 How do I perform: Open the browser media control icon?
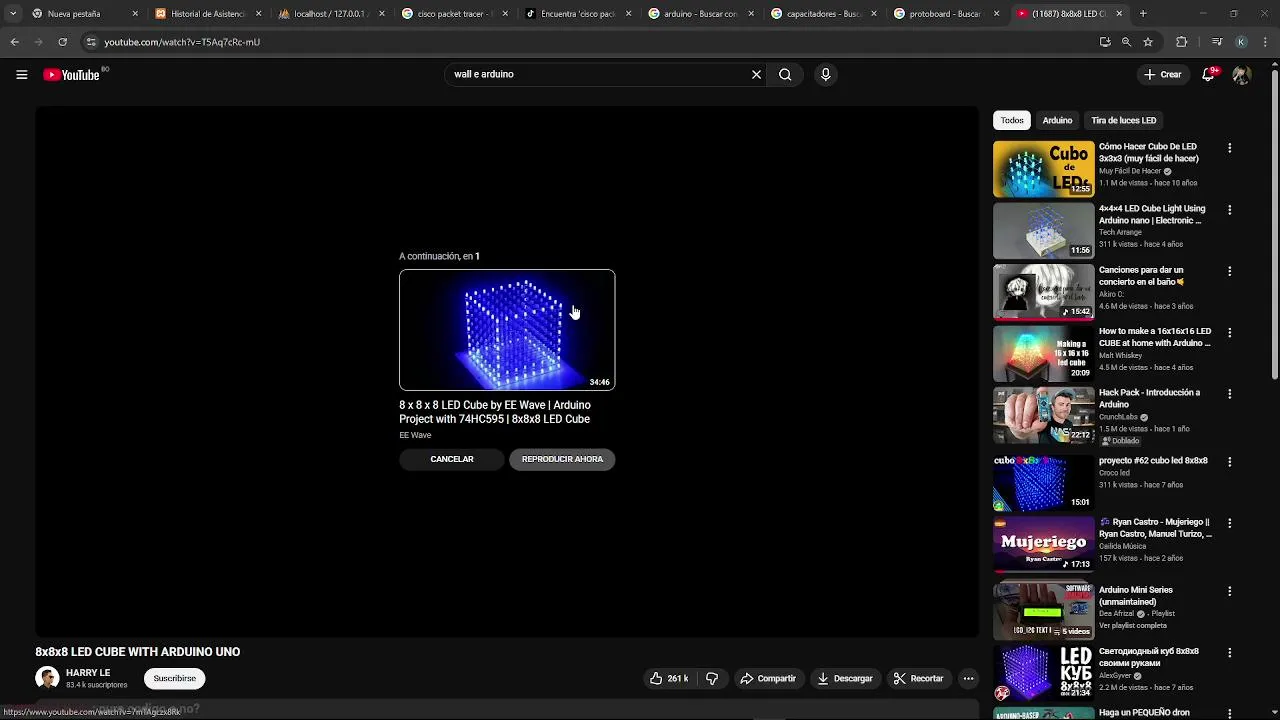1216,42
